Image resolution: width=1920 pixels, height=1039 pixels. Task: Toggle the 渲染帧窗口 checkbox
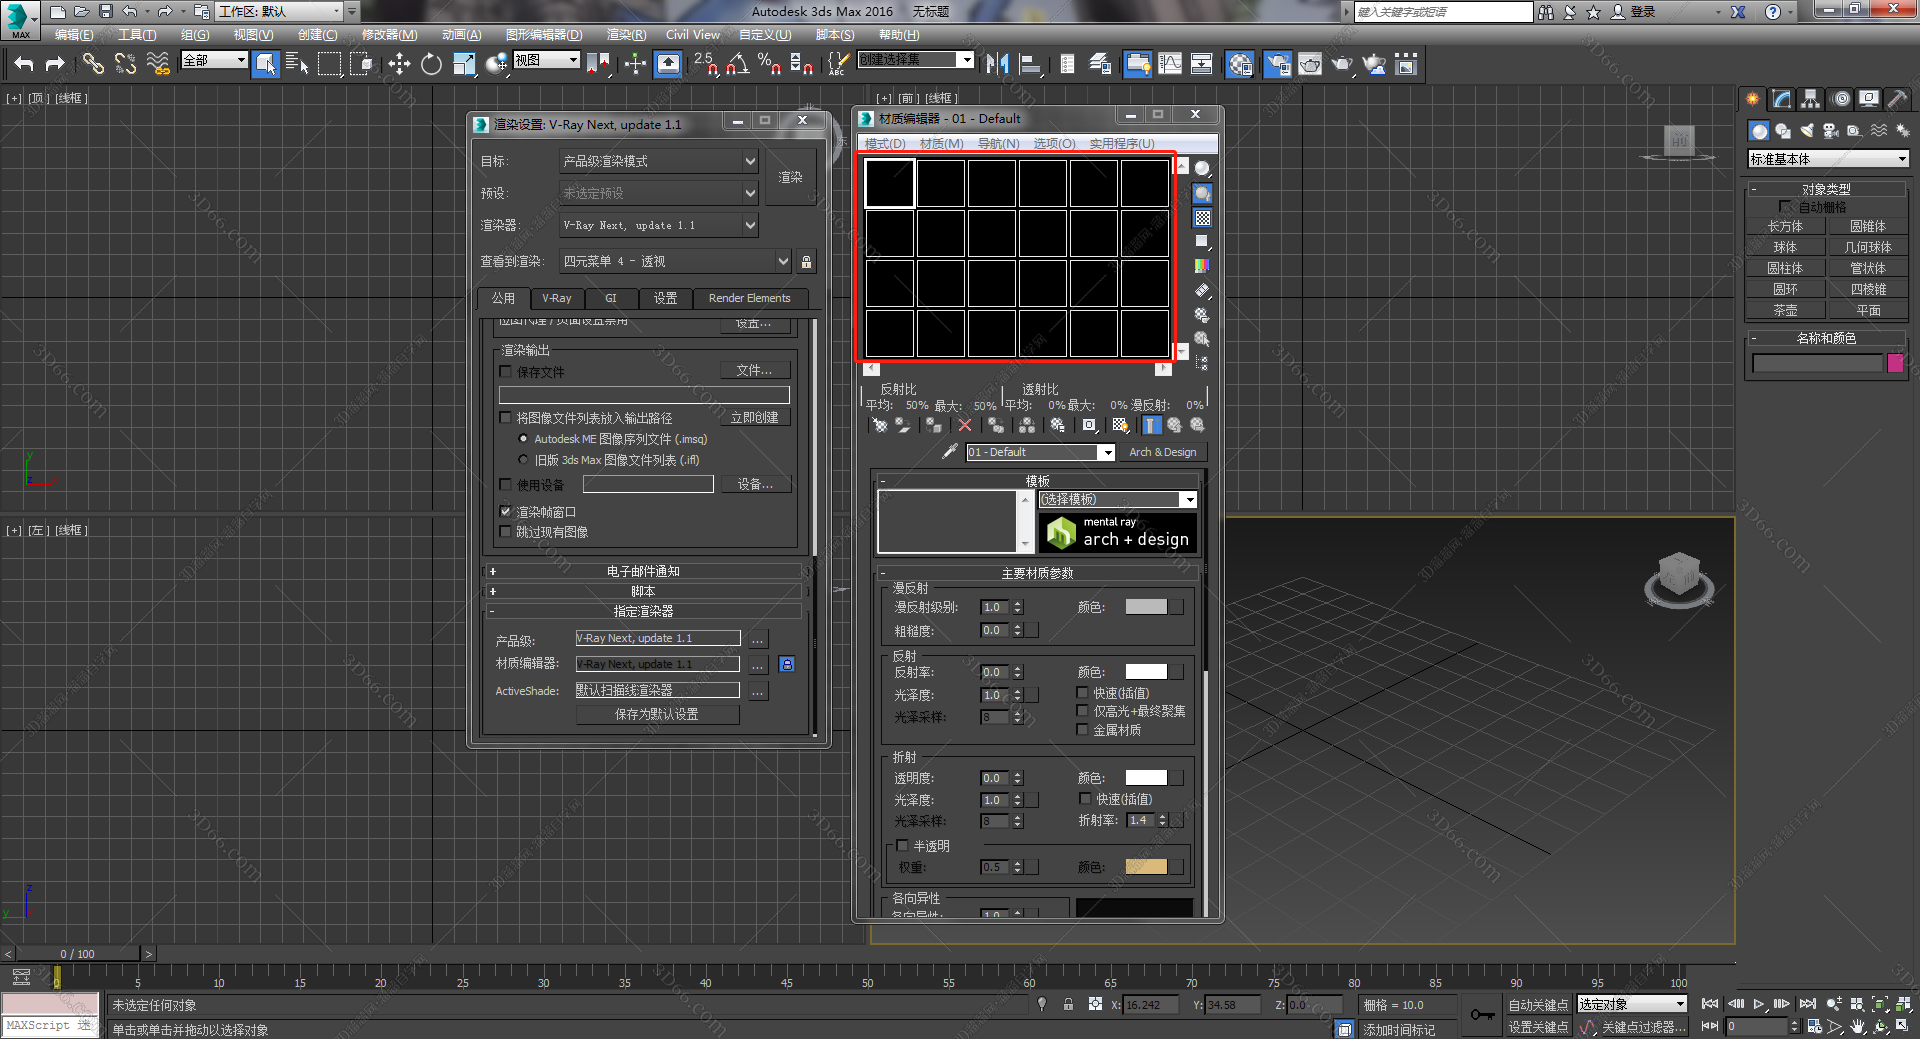point(506,511)
